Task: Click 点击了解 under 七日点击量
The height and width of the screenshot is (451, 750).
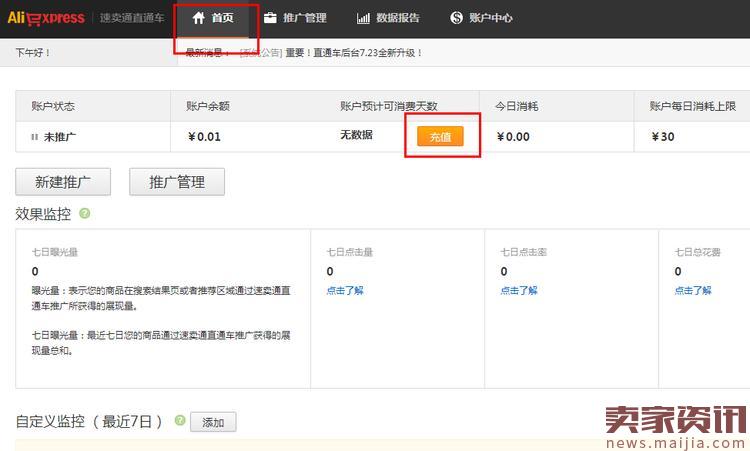Action: point(345,290)
